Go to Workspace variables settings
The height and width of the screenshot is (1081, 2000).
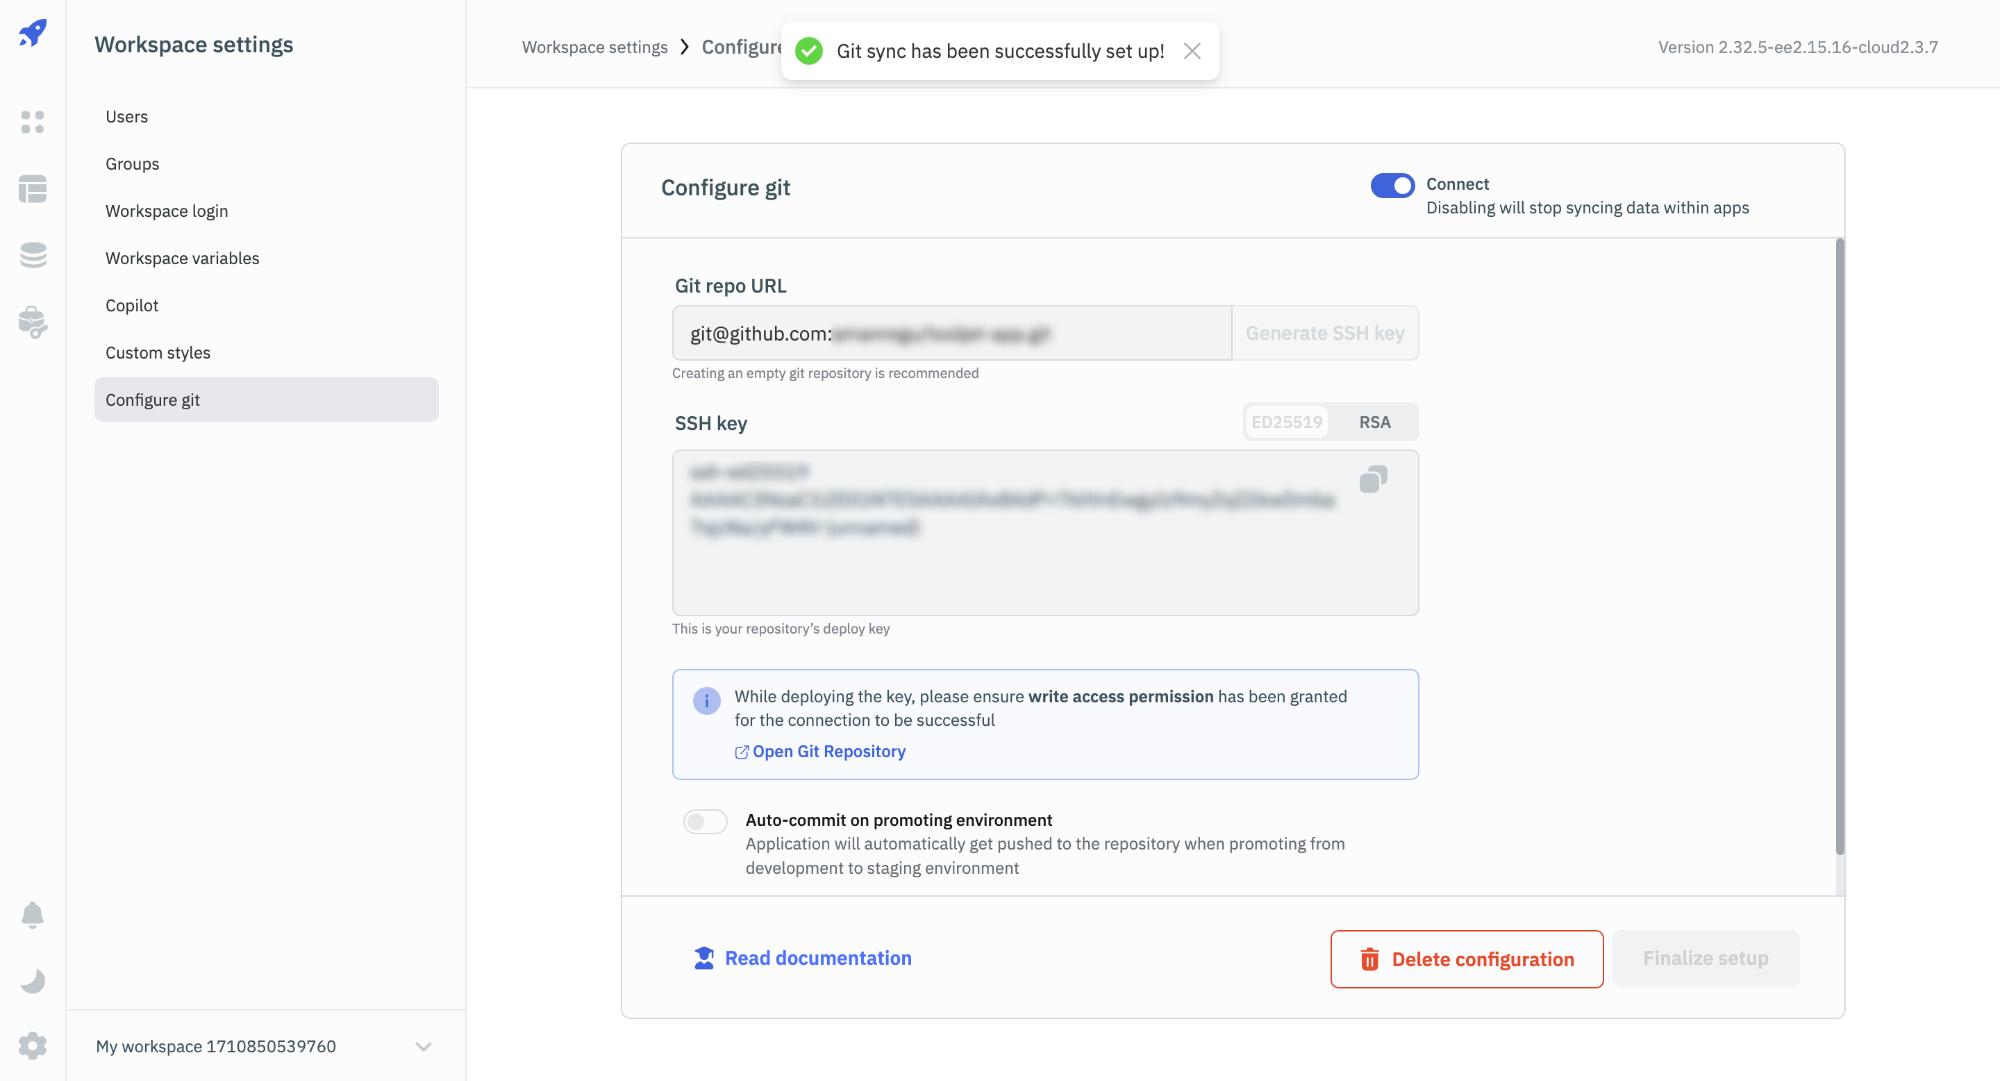182,258
